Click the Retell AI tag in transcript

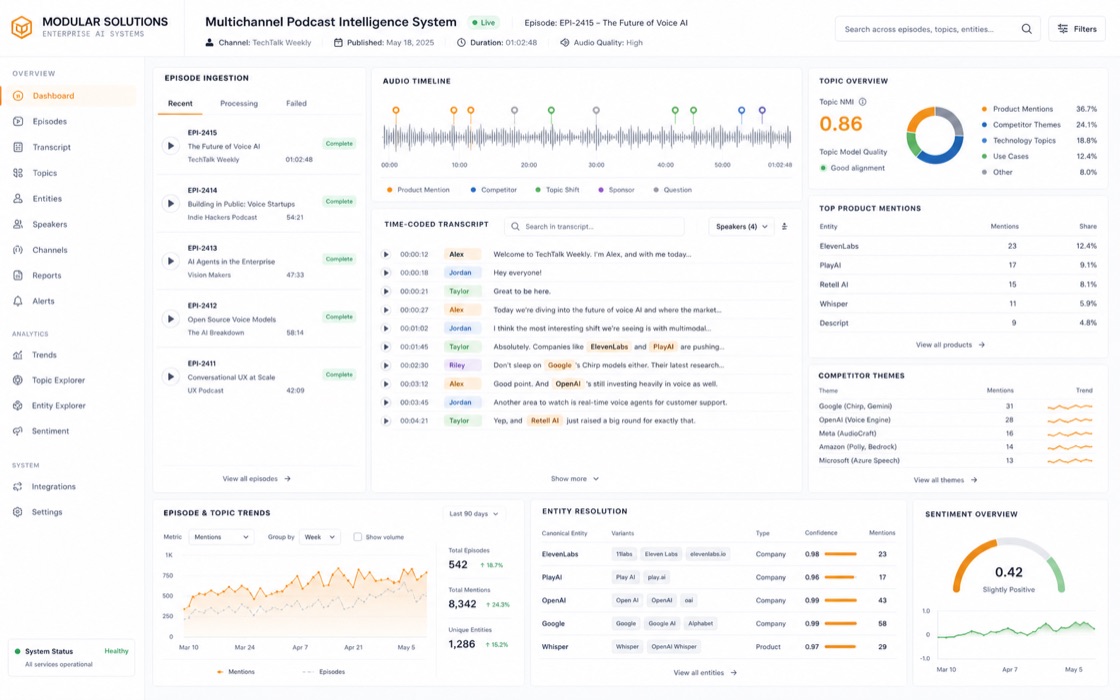pyautogui.click(x=544, y=421)
